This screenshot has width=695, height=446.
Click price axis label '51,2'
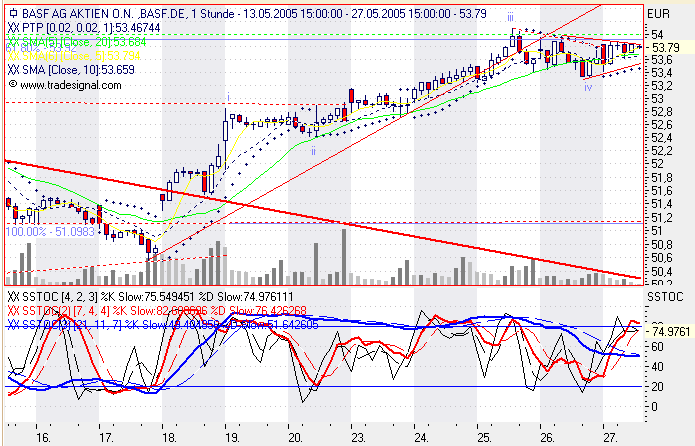[x=662, y=218]
